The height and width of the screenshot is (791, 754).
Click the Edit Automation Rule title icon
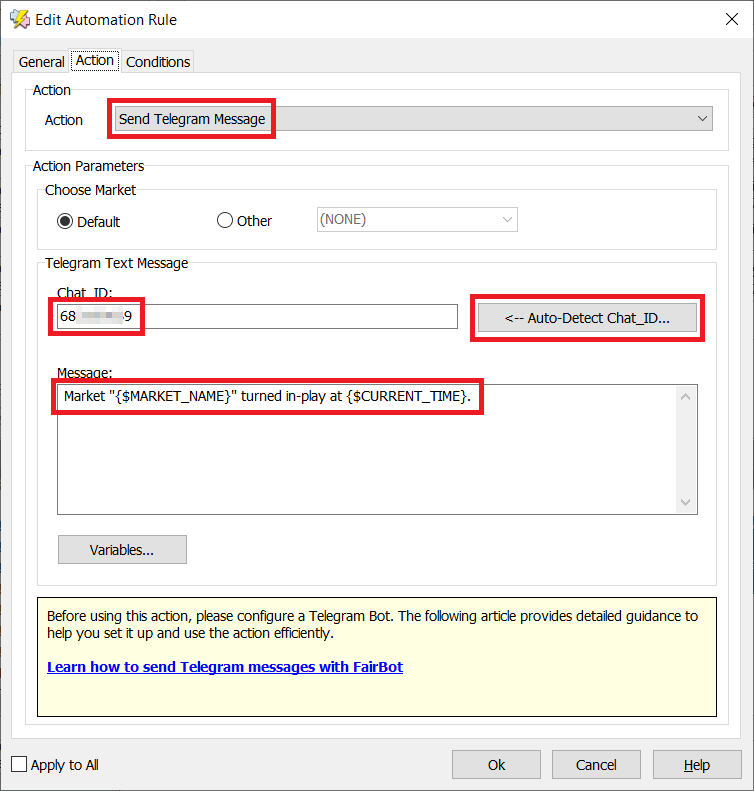click(x=19, y=19)
